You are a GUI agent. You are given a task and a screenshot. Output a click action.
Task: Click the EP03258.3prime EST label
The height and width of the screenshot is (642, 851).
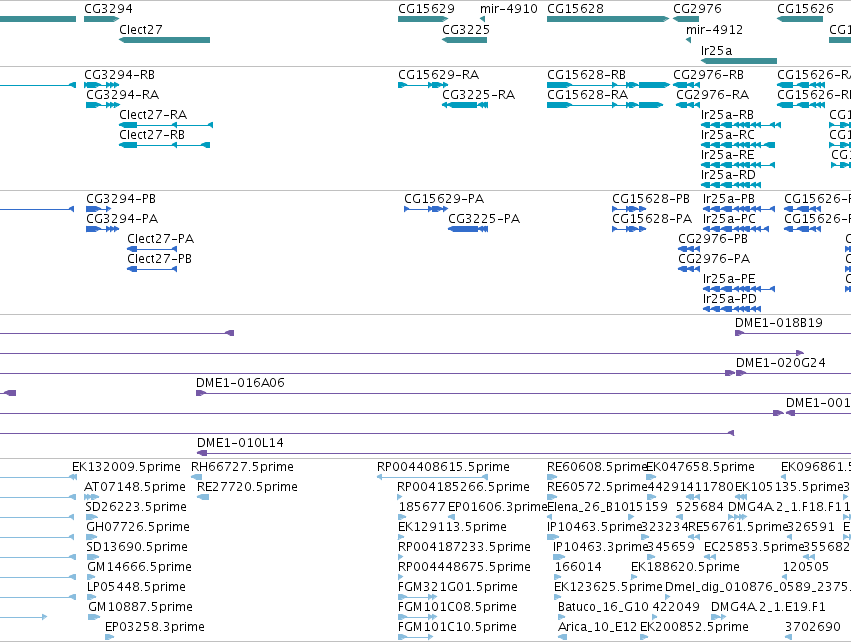coord(155,627)
